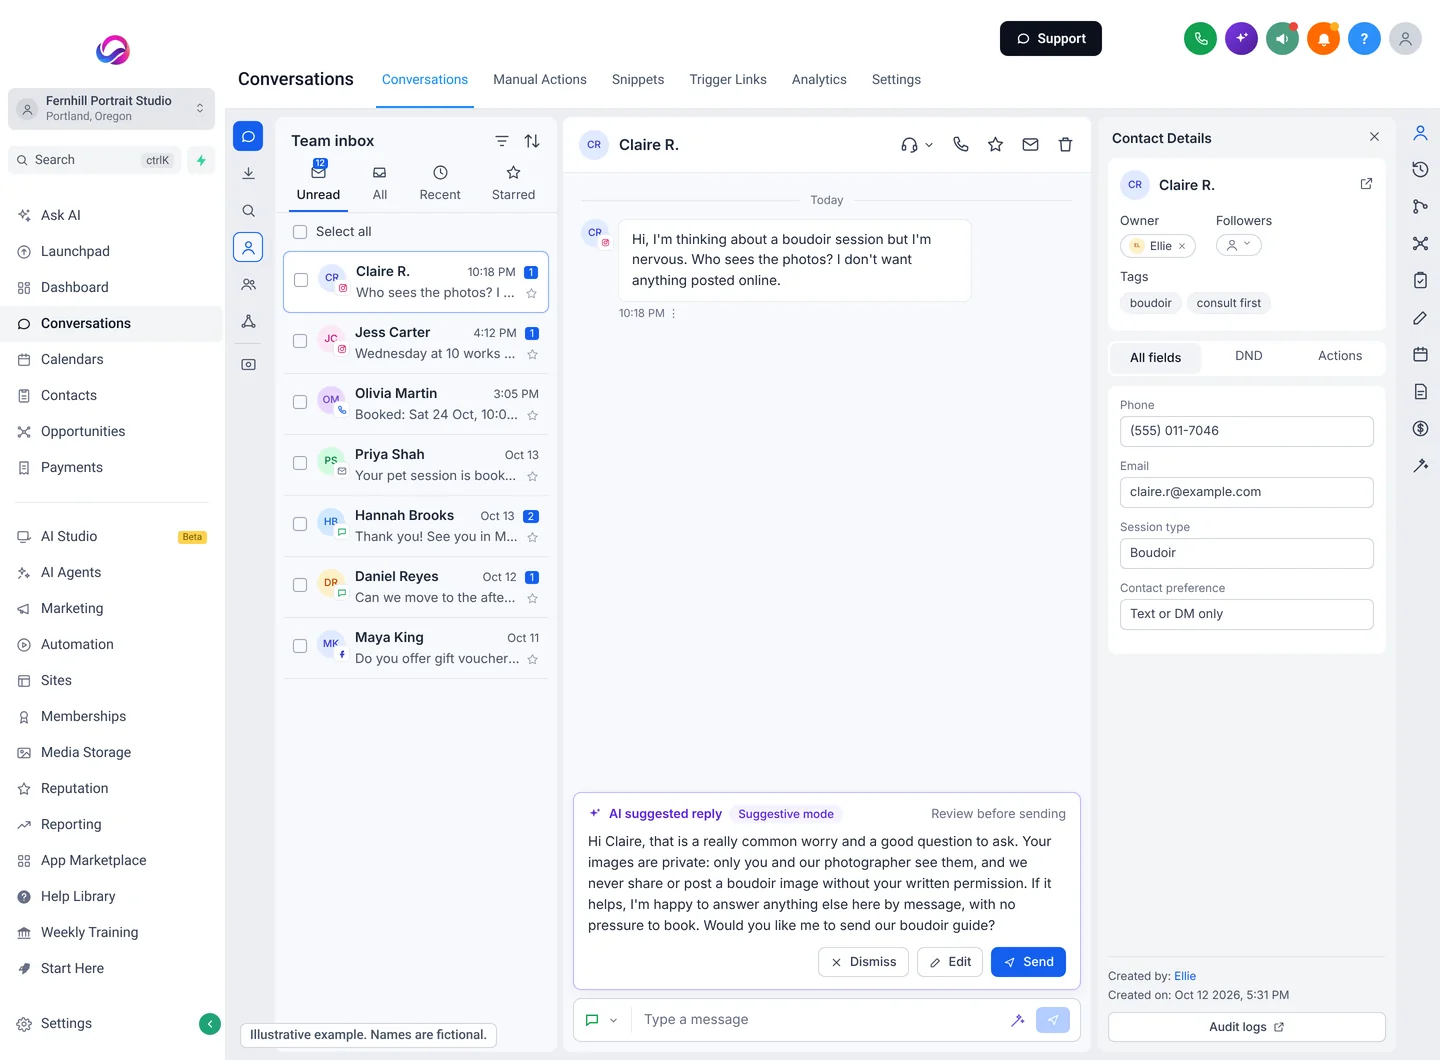
Task: Delete conversation using trash icon
Action: coord(1065,144)
